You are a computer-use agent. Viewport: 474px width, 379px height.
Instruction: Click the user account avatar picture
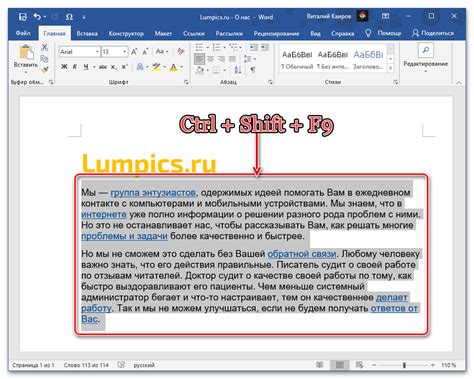click(362, 16)
